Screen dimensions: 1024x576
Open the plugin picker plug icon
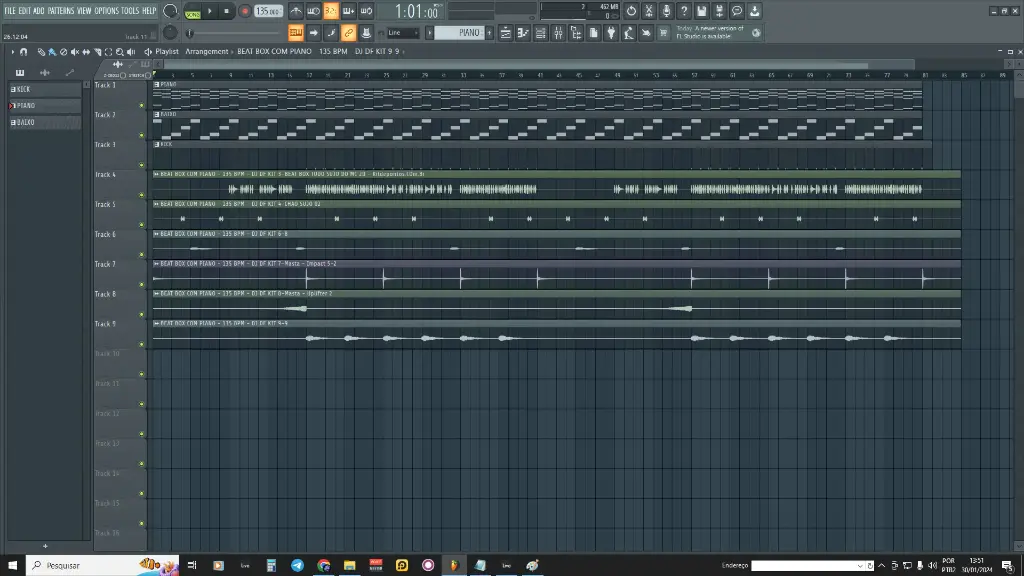pyautogui.click(x=611, y=33)
